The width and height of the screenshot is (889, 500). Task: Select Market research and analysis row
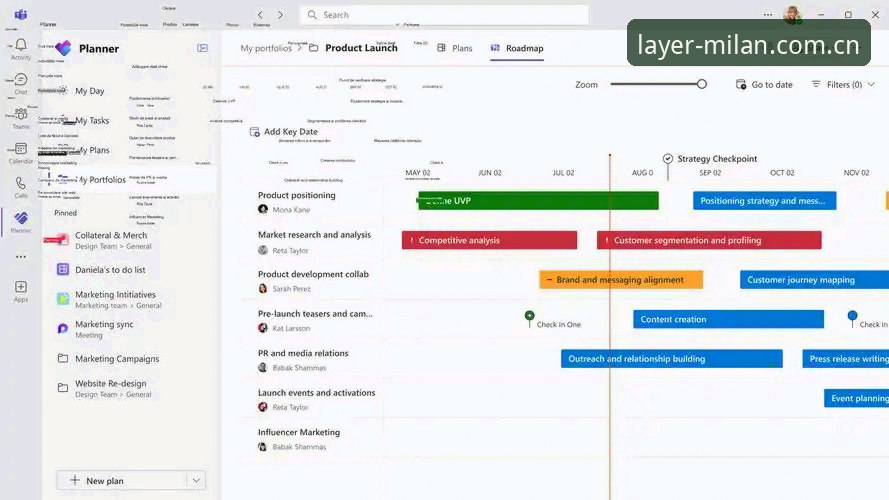click(314, 235)
